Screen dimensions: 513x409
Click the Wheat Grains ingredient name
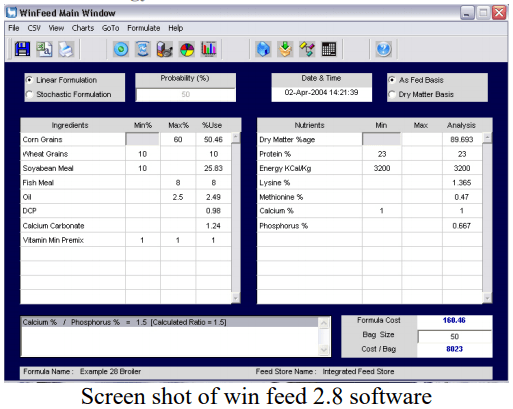(x=45, y=154)
